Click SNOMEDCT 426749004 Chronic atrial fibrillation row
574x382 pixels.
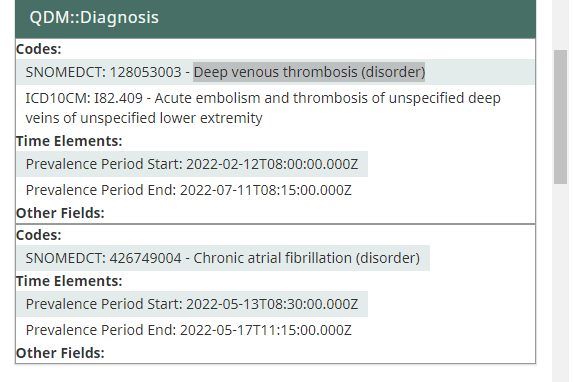tap(223, 258)
